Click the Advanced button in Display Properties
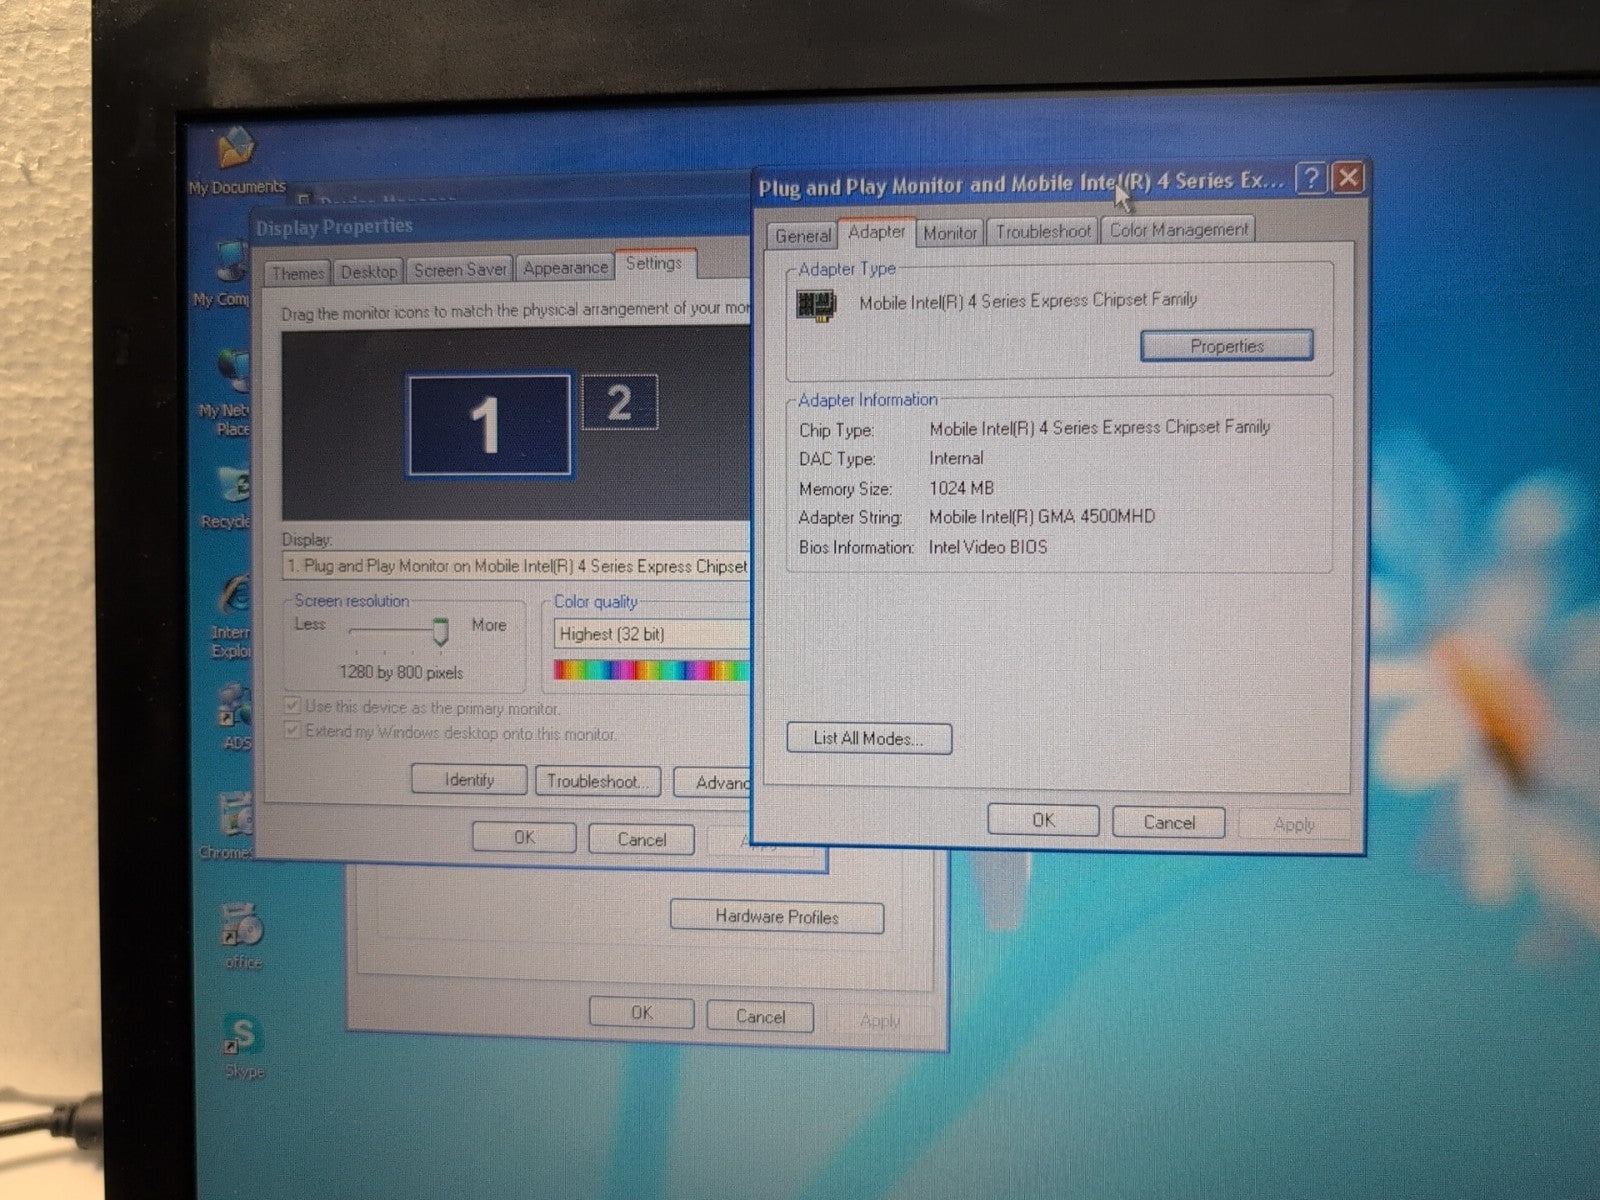 point(712,783)
